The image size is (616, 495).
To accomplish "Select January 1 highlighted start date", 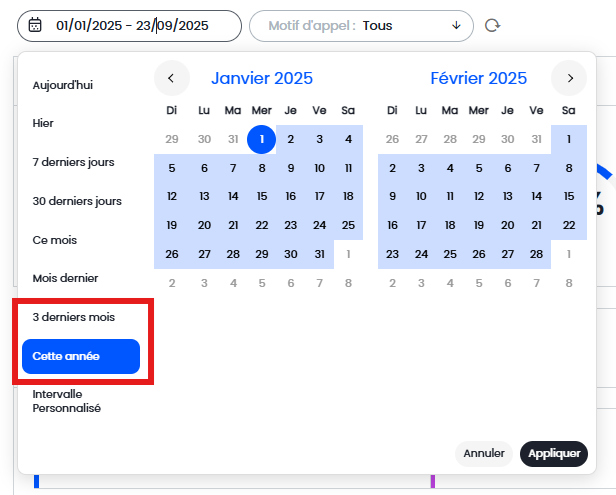I will click(261, 139).
